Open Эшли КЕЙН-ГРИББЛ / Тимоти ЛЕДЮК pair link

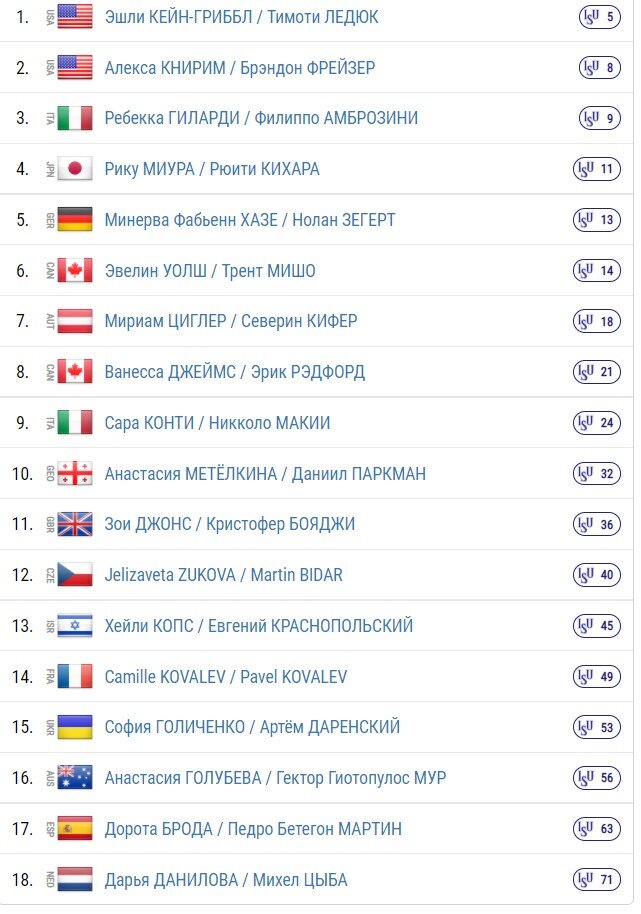click(241, 17)
